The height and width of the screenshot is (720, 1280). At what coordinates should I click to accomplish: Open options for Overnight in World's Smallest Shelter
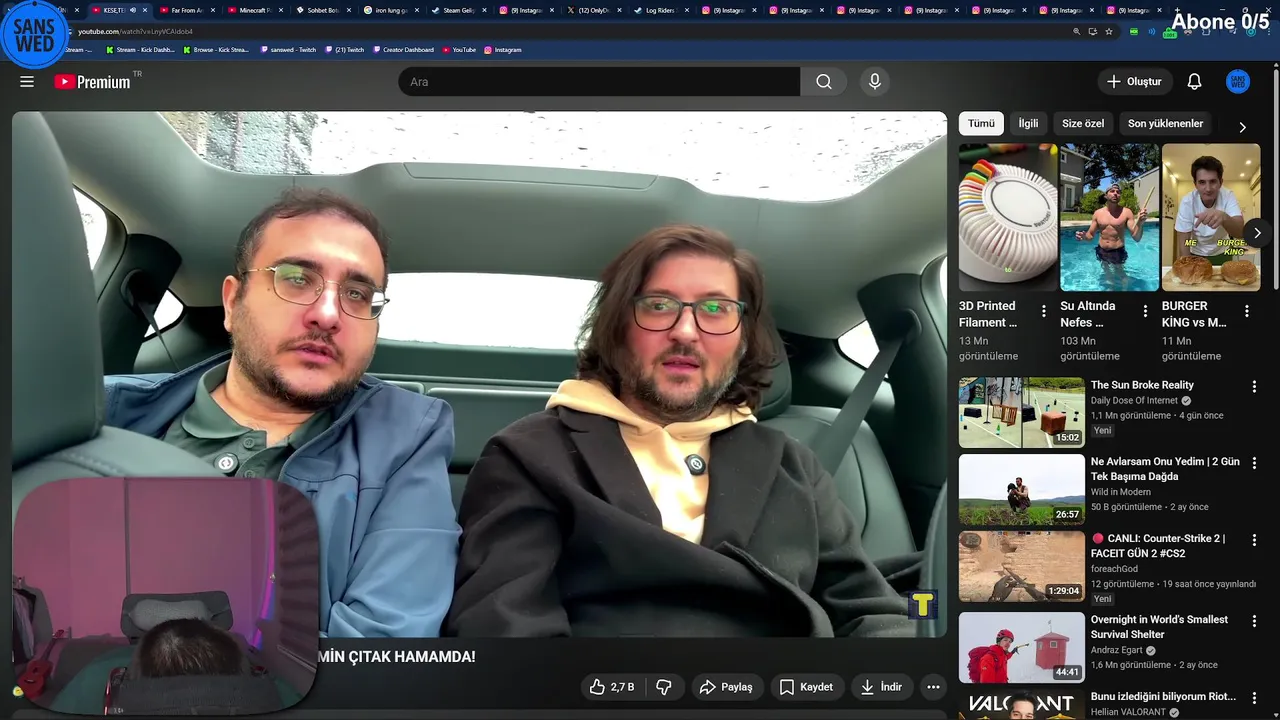click(1254, 621)
